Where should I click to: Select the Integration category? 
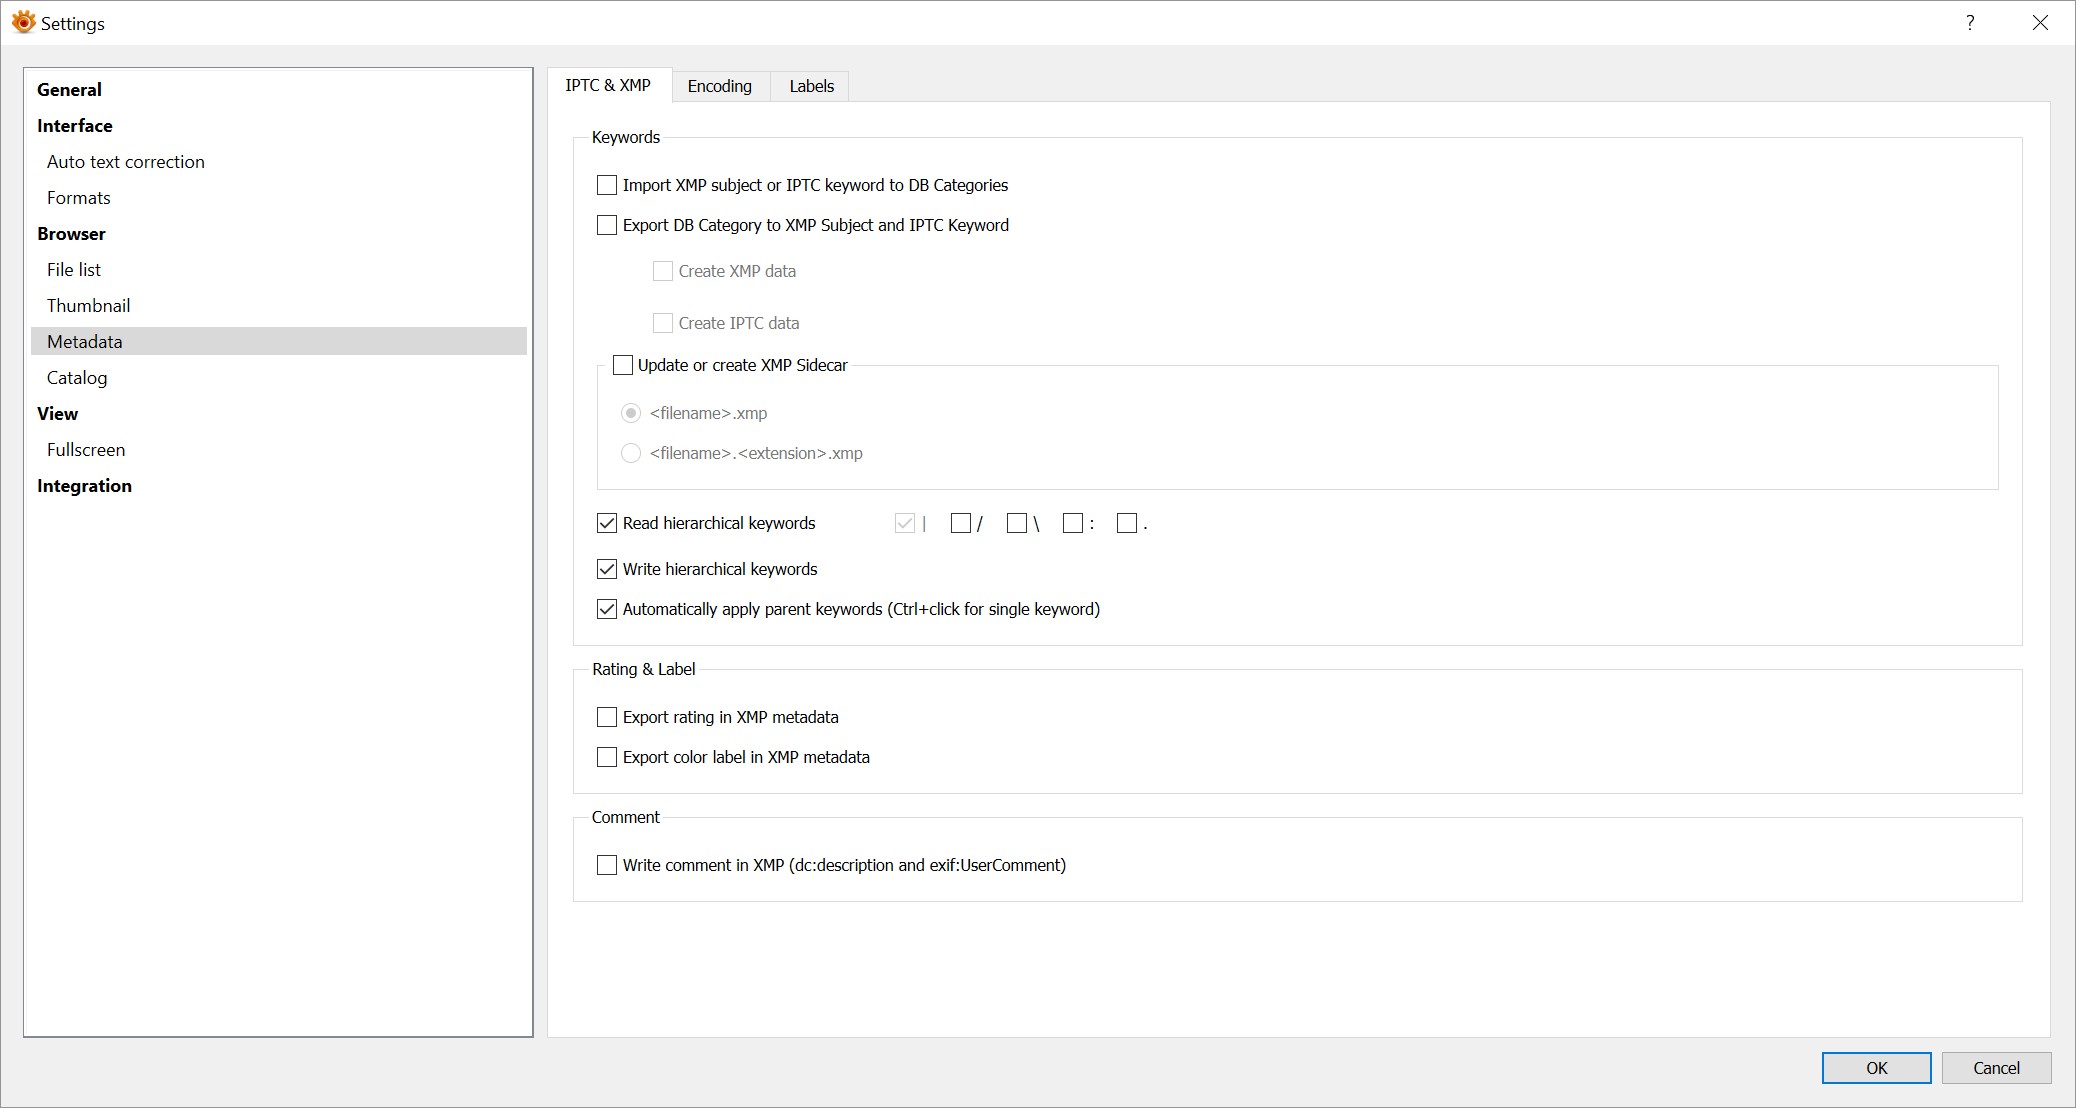coord(84,486)
